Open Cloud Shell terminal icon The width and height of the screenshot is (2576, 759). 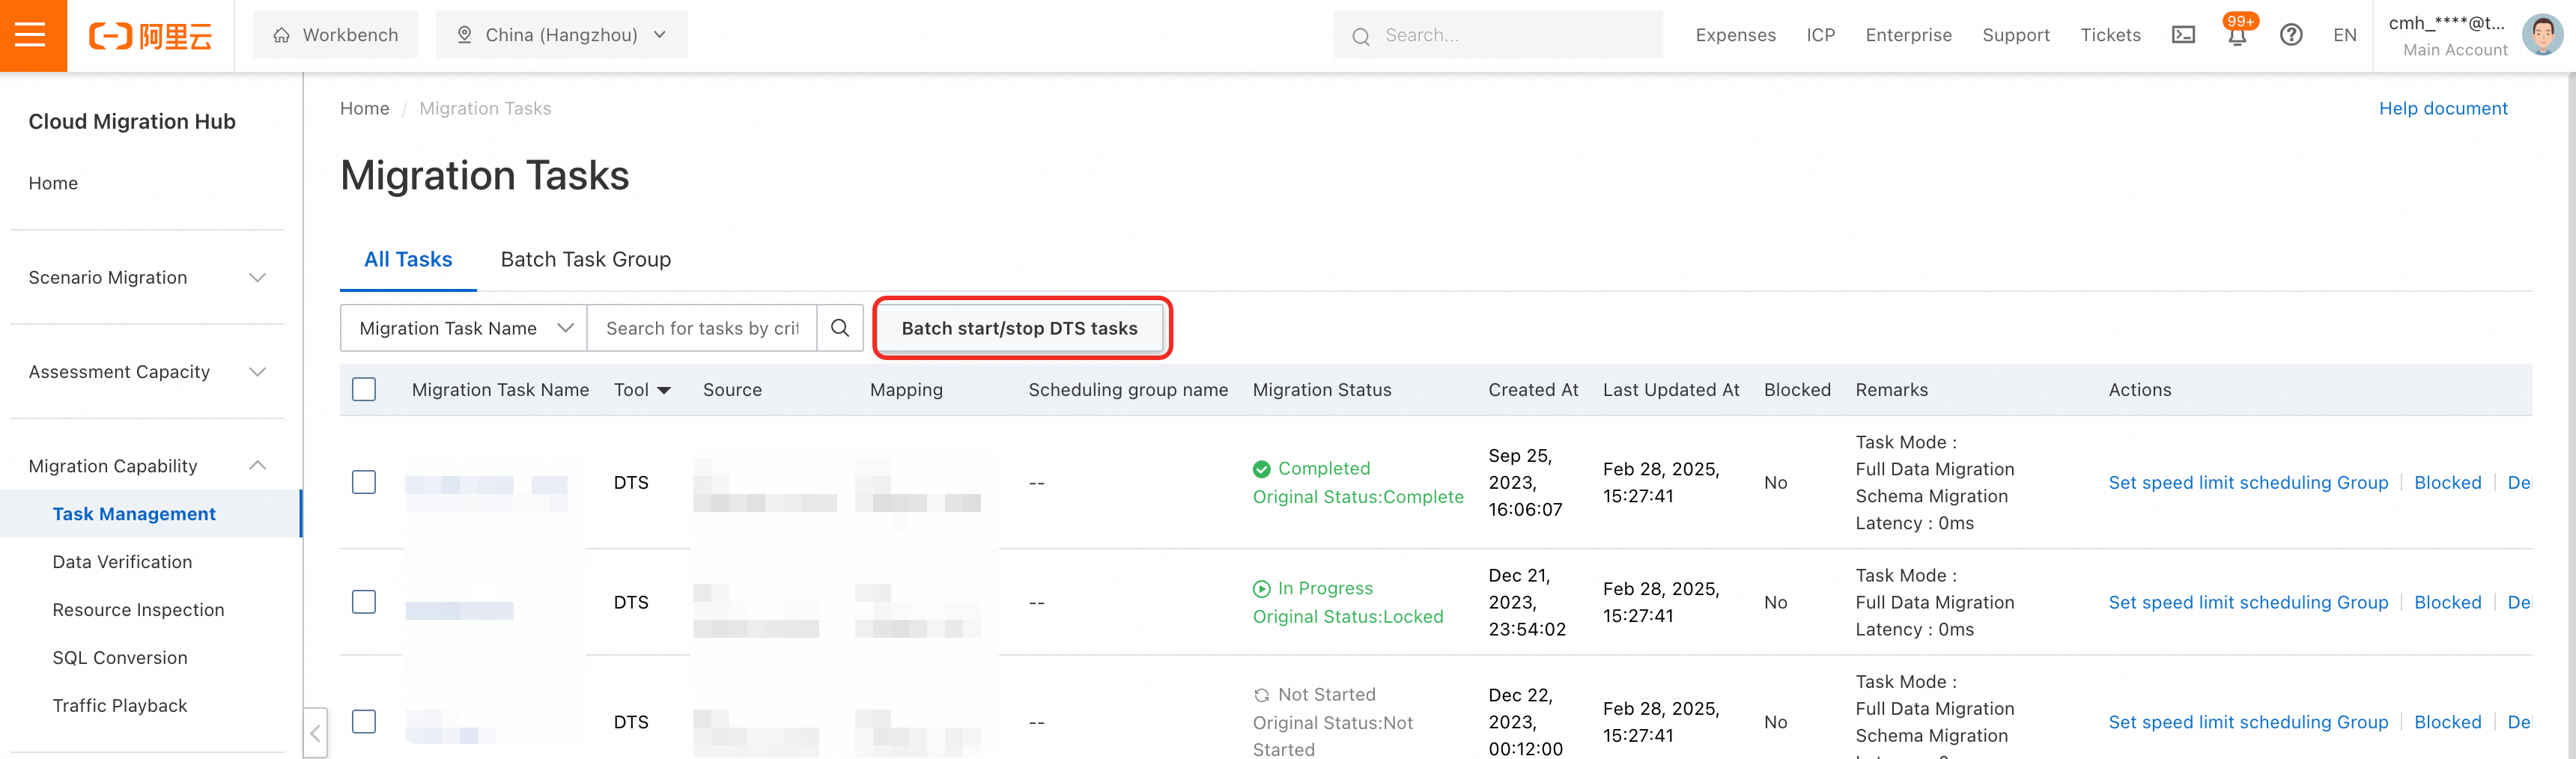point(2183,35)
